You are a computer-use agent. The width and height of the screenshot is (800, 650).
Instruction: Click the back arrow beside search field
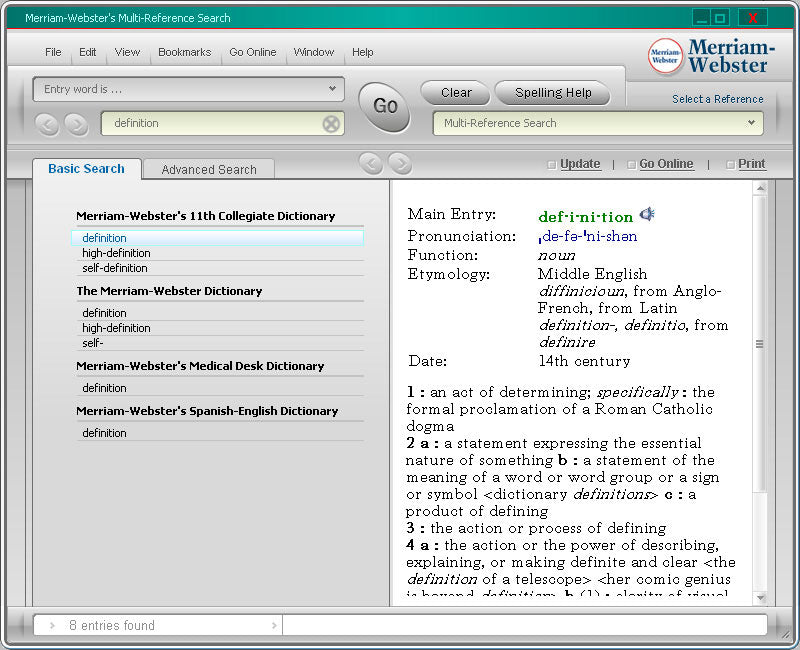click(47, 124)
